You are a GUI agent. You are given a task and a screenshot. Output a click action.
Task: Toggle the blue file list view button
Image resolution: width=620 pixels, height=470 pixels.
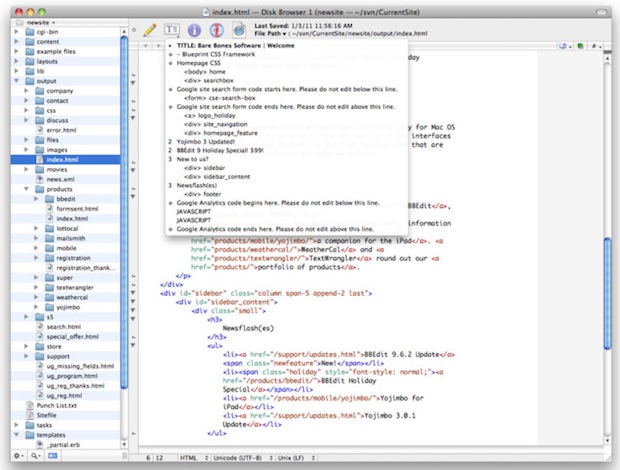53,456
